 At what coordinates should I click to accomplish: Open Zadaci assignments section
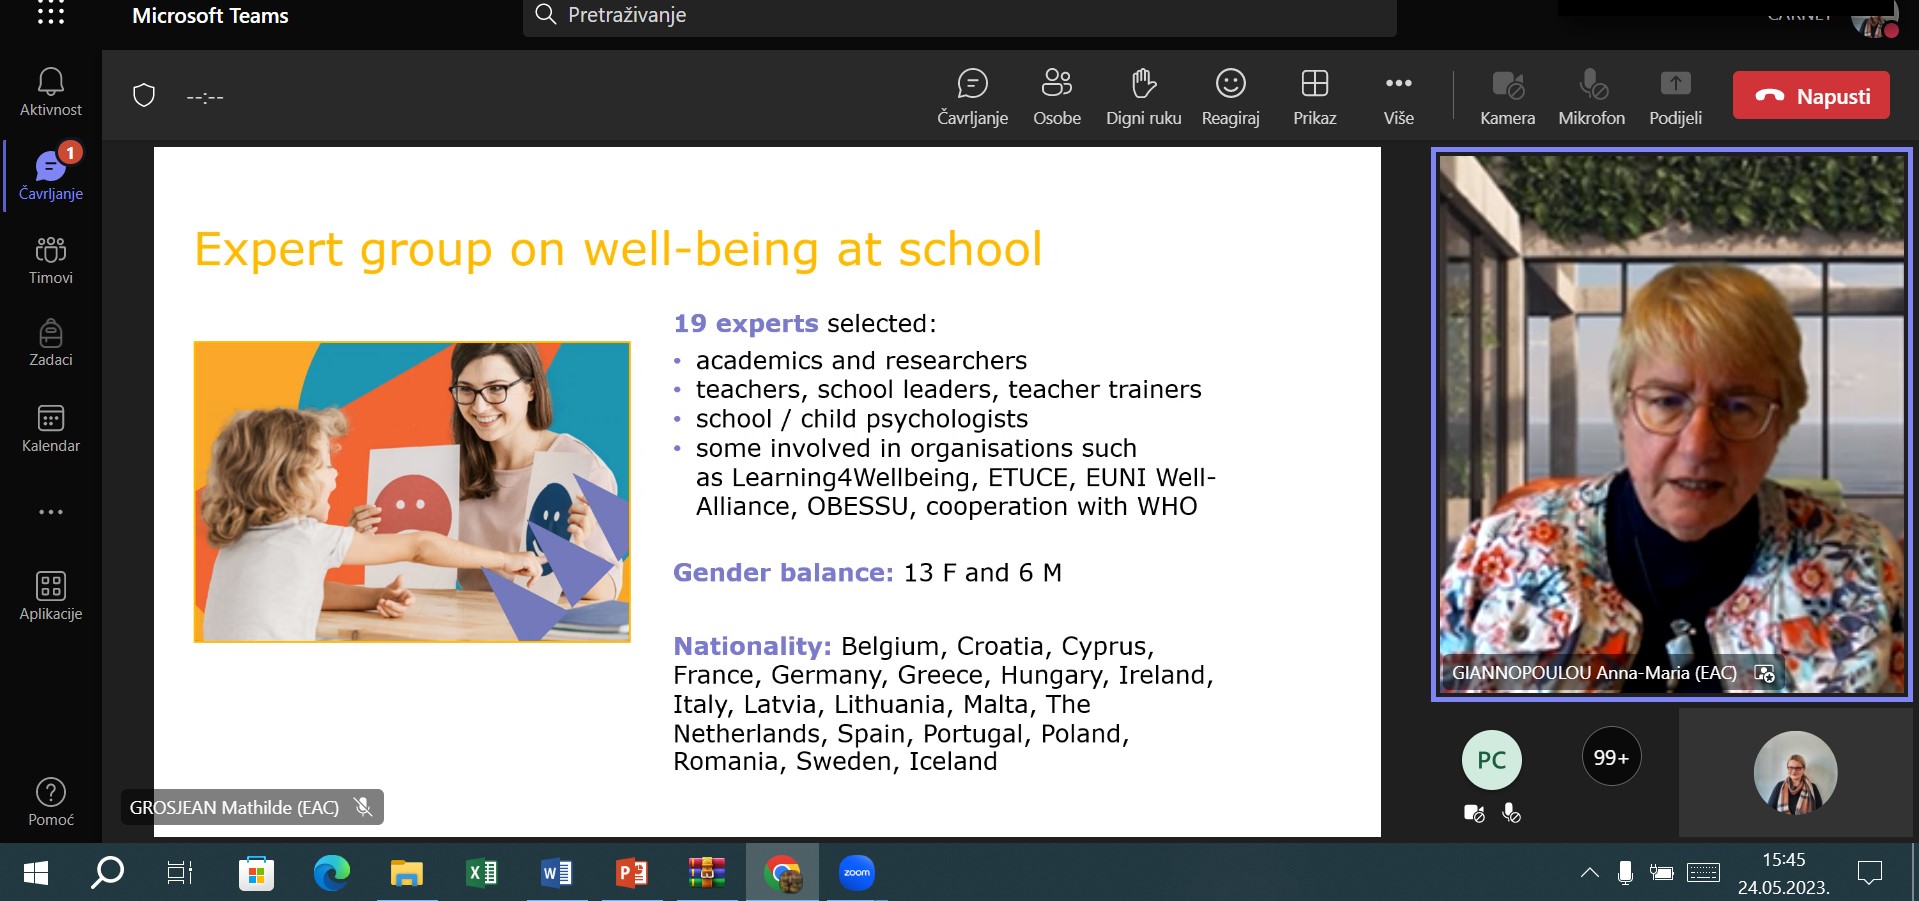(x=51, y=343)
